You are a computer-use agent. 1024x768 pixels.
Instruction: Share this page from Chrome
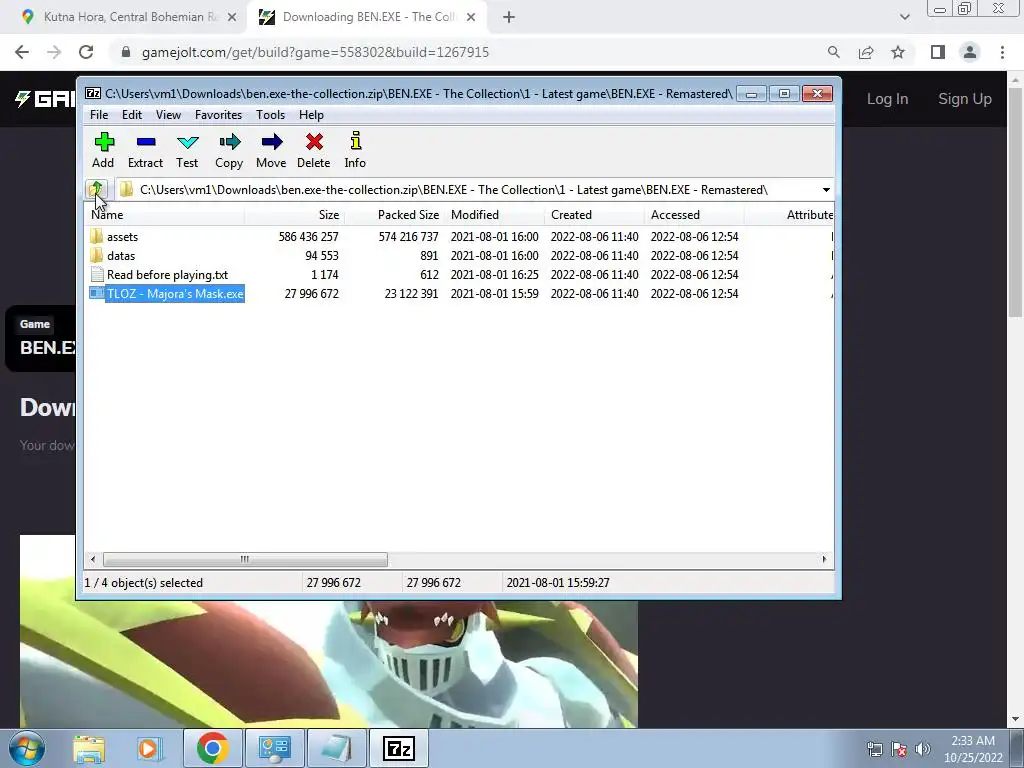pos(866,52)
